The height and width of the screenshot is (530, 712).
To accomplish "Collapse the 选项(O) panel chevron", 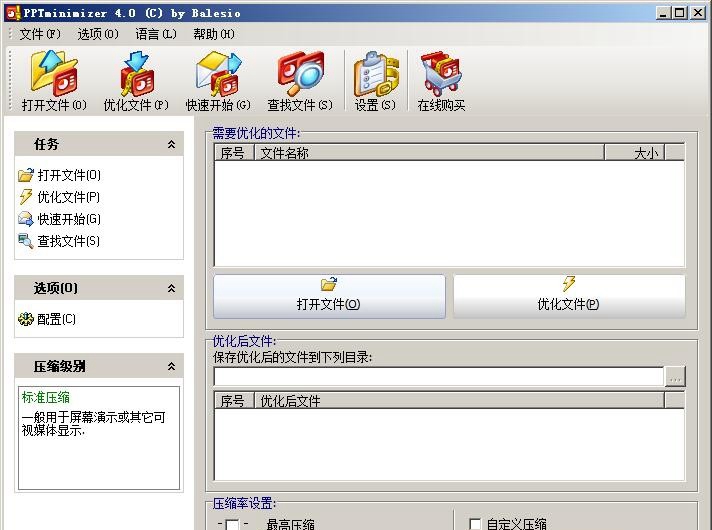I will (x=171, y=288).
